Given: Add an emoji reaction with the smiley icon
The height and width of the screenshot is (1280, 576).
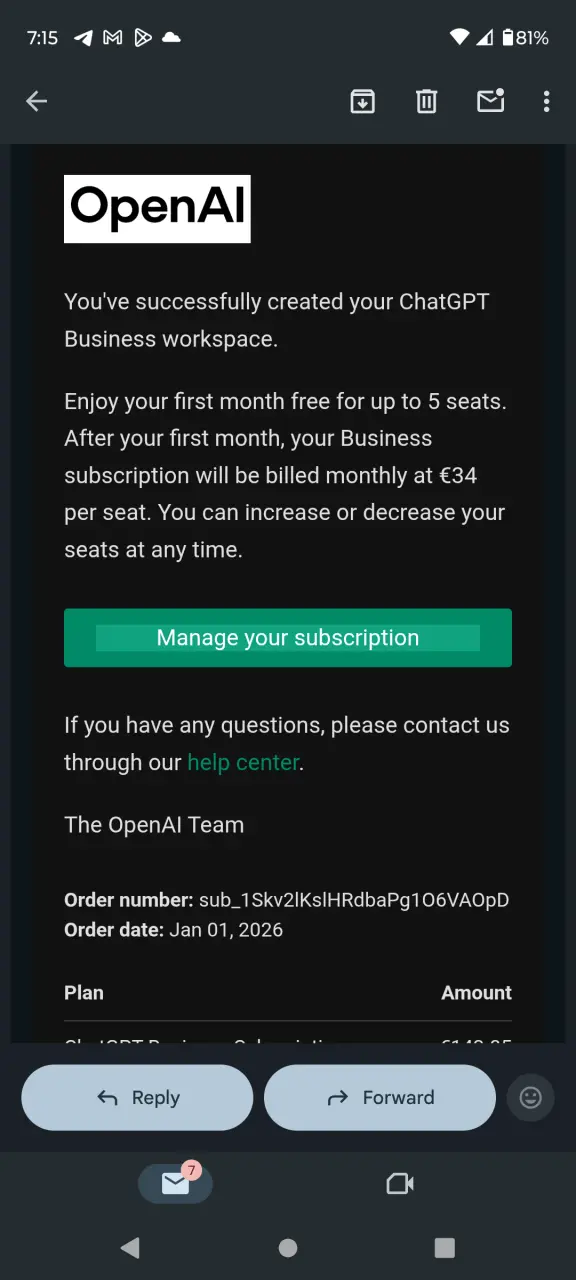Looking at the screenshot, I should (531, 1097).
